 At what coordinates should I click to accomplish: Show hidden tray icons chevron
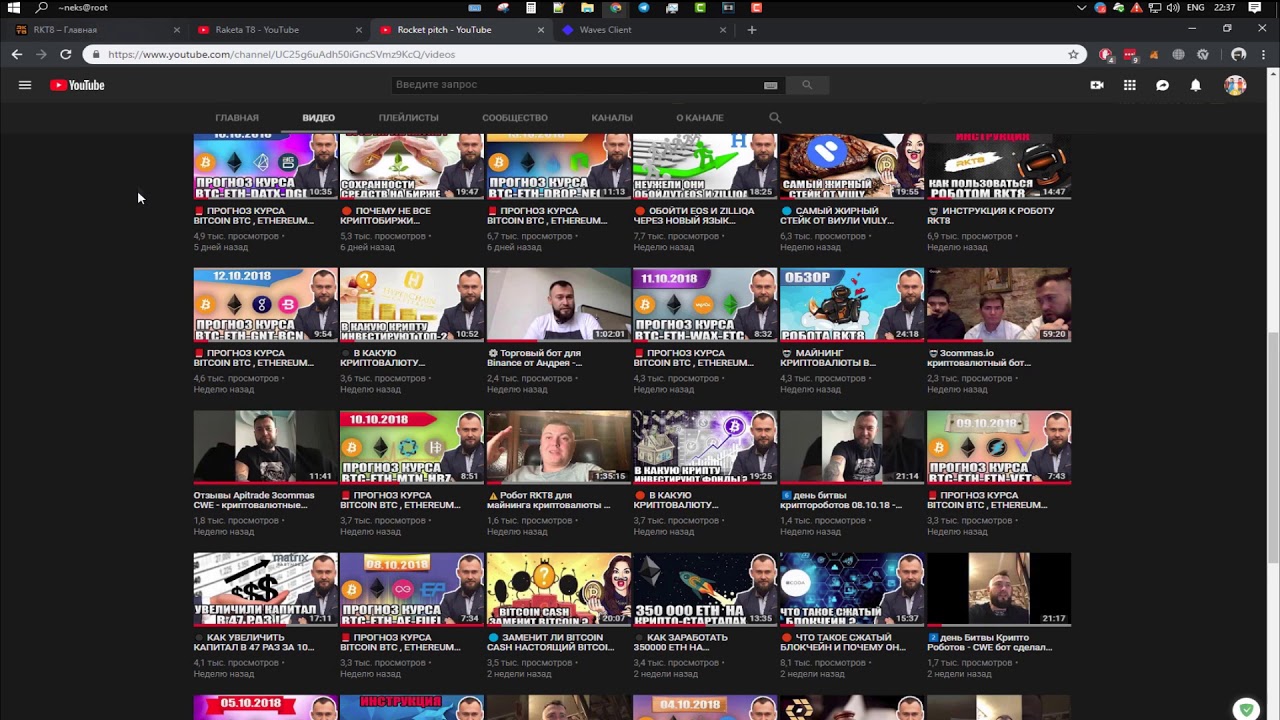1081,7
